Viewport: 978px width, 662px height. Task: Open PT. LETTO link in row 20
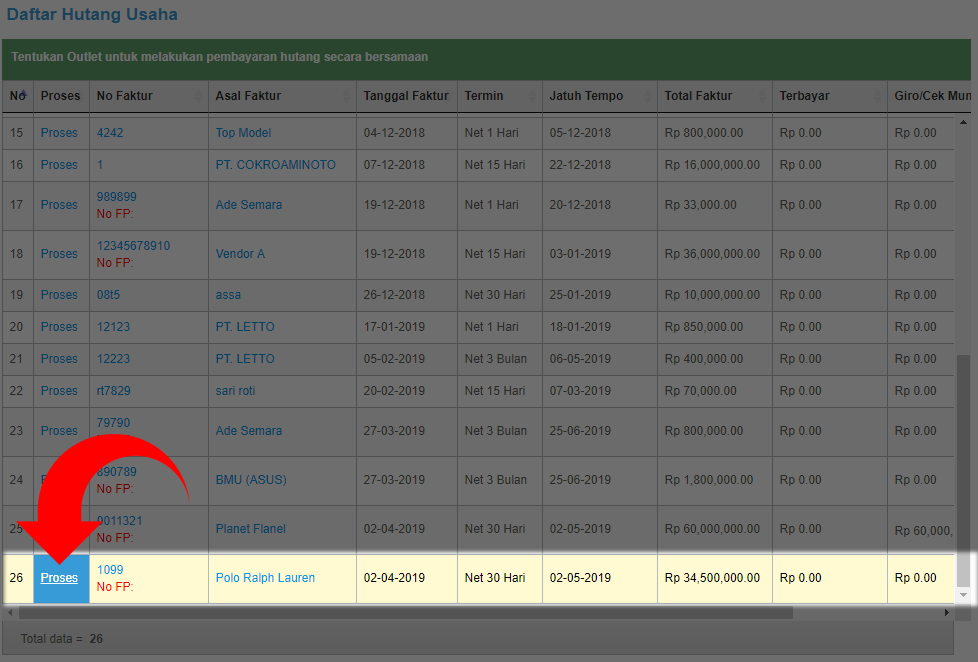pos(245,327)
